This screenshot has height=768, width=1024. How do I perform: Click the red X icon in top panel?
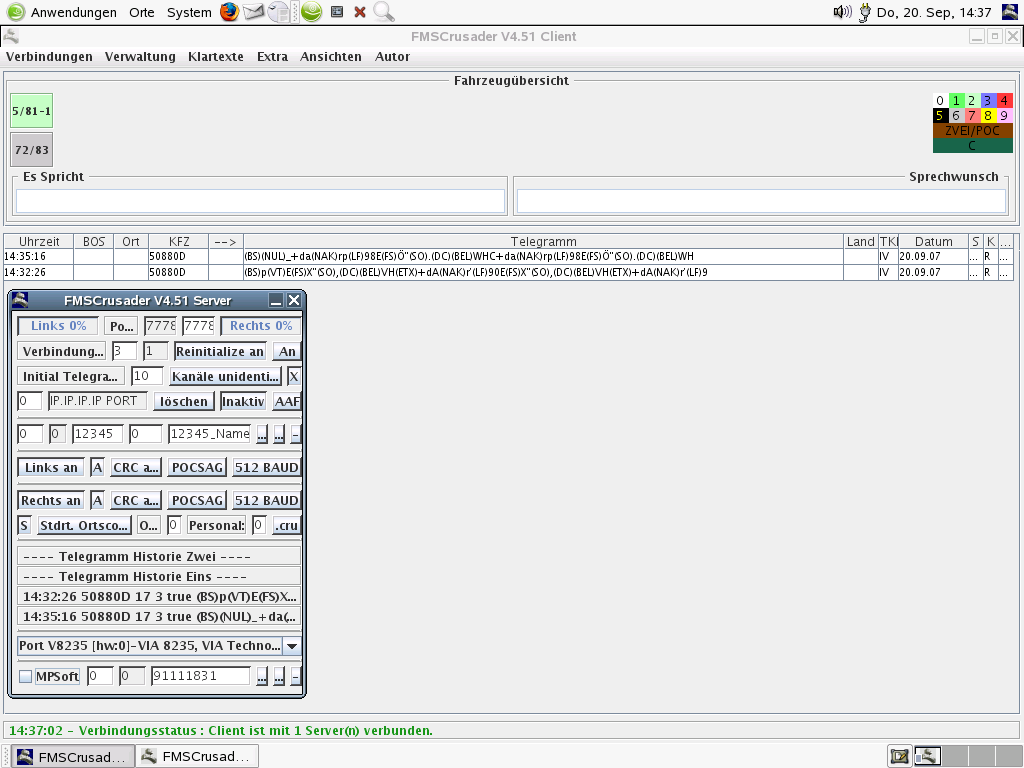click(x=360, y=13)
